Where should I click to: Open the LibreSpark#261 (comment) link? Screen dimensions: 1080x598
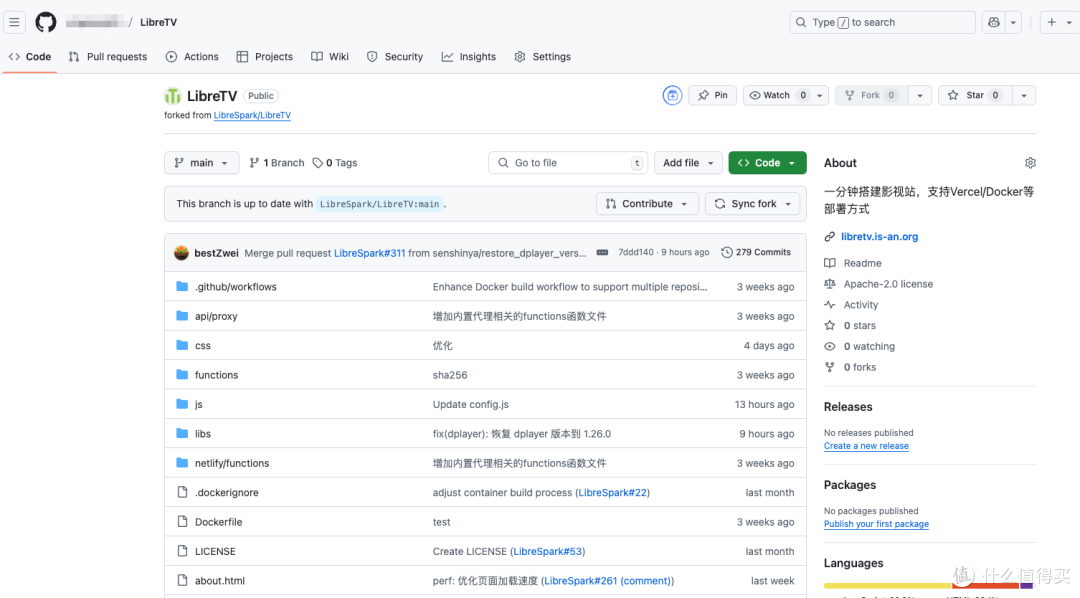tap(608, 581)
